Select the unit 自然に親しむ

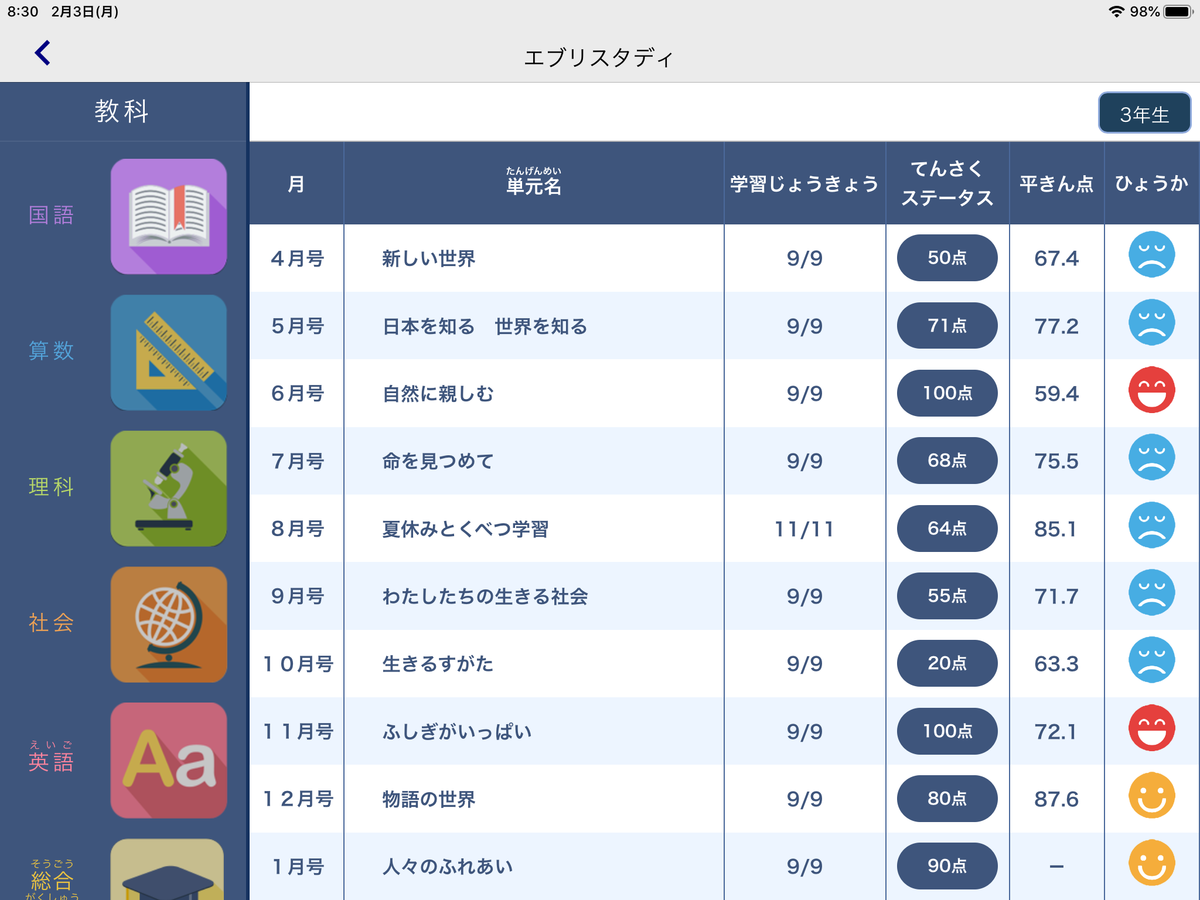(x=438, y=394)
